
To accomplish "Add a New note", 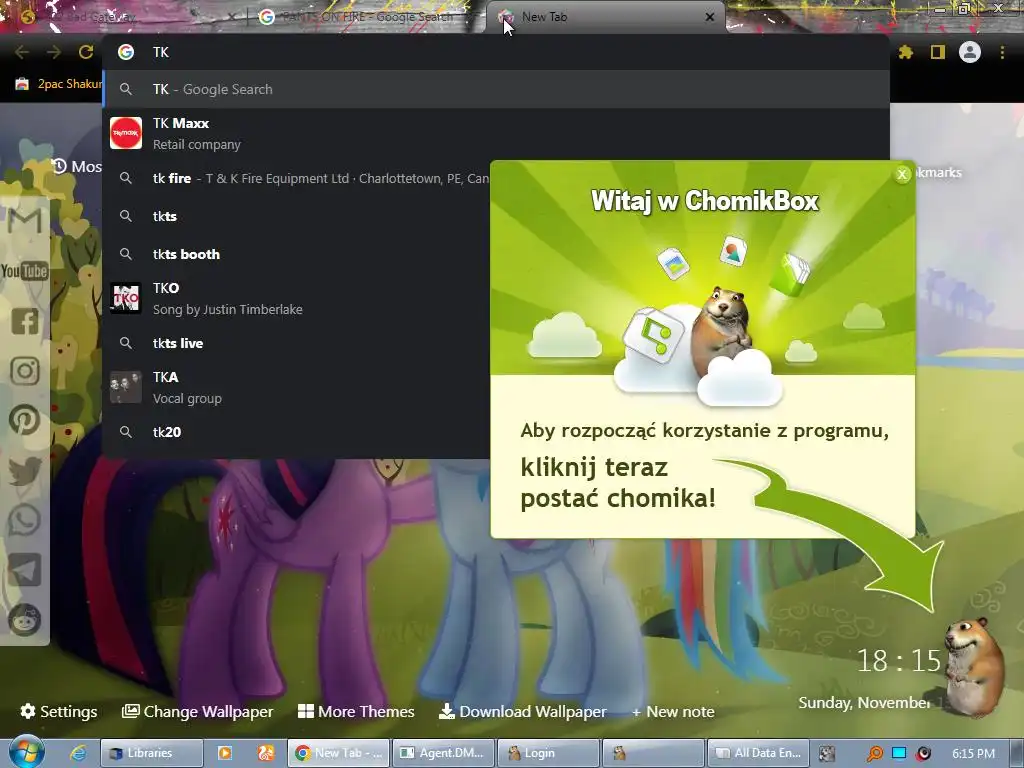I will tap(673, 711).
